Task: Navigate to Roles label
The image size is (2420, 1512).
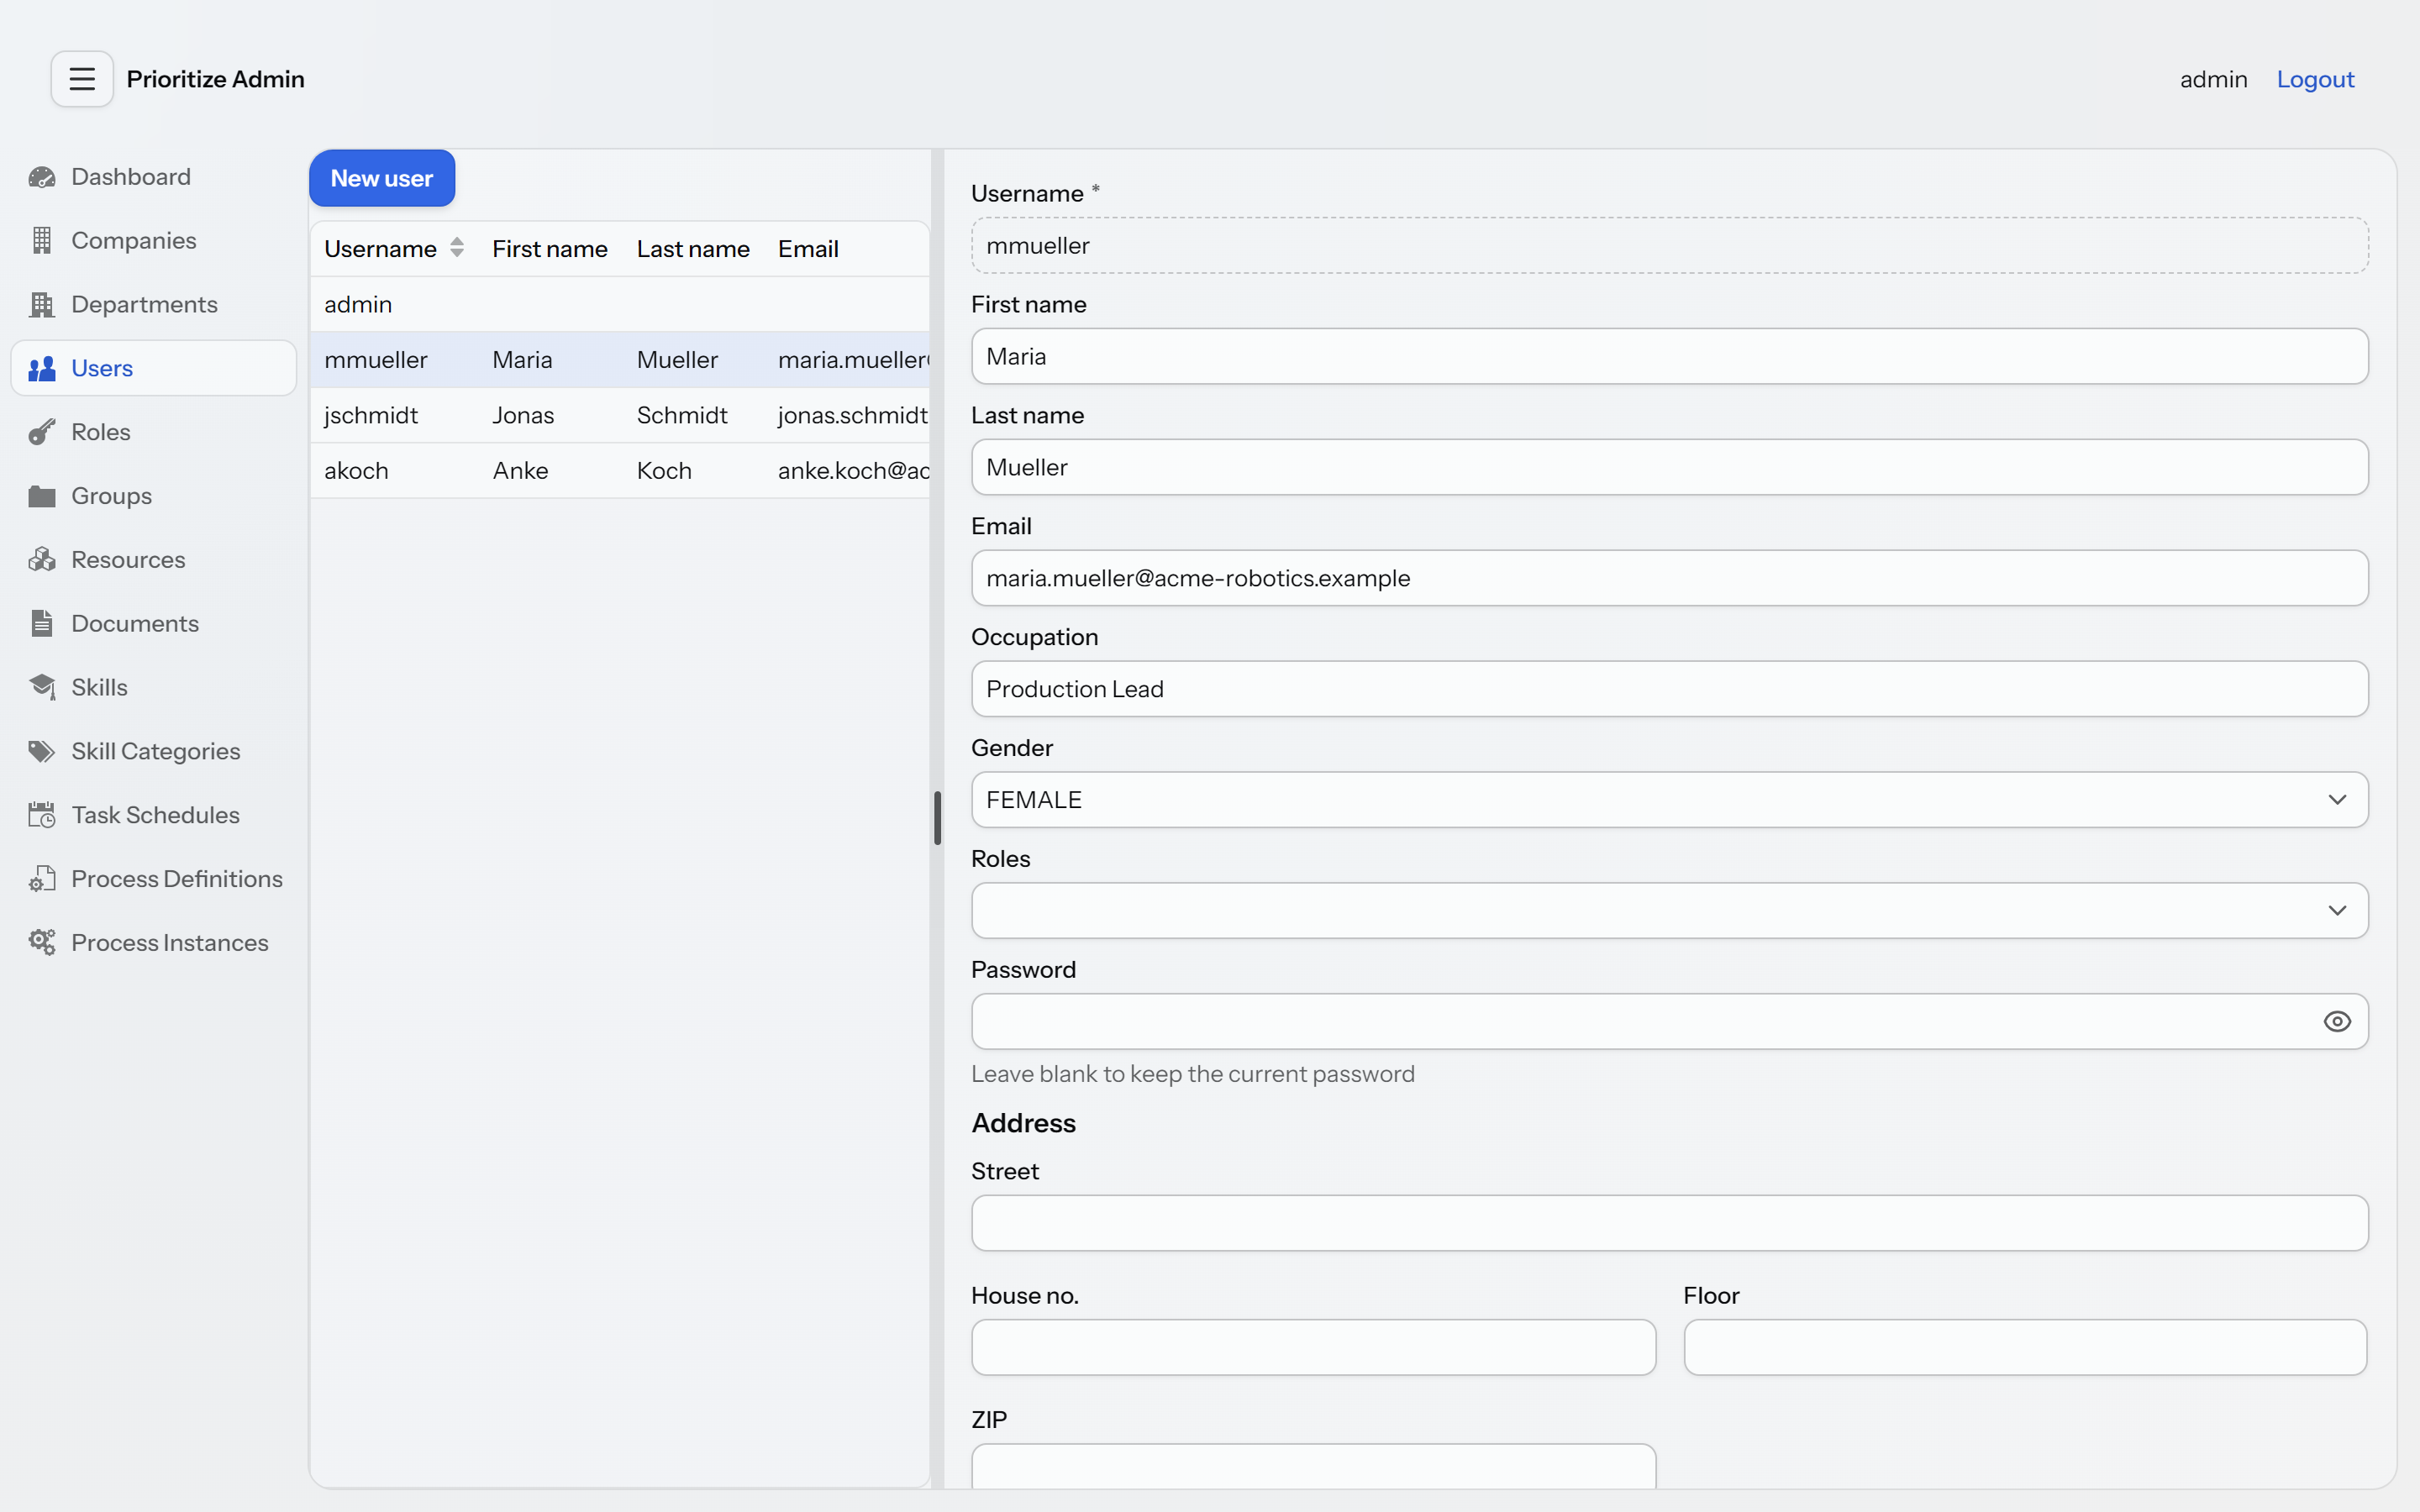Action: (x=101, y=432)
